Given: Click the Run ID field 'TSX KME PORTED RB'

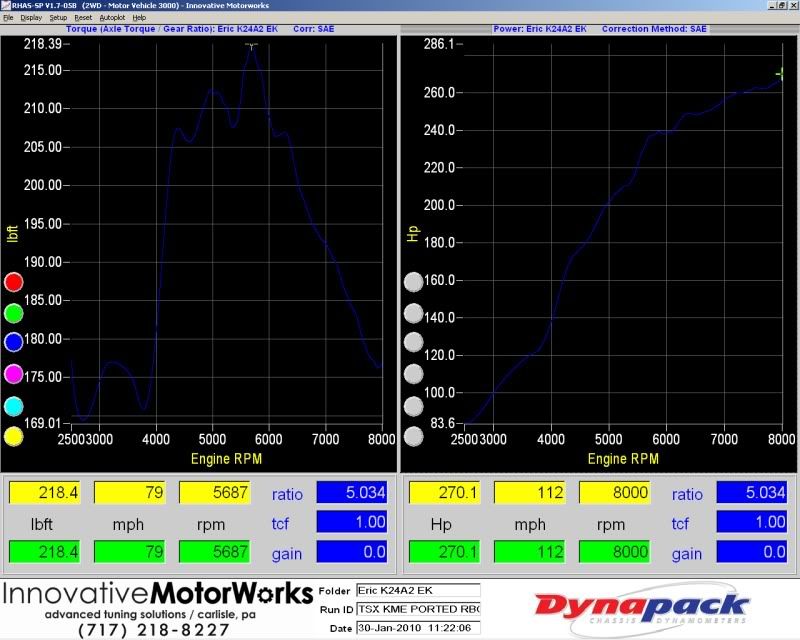Looking at the screenshot, I should pos(418,609).
